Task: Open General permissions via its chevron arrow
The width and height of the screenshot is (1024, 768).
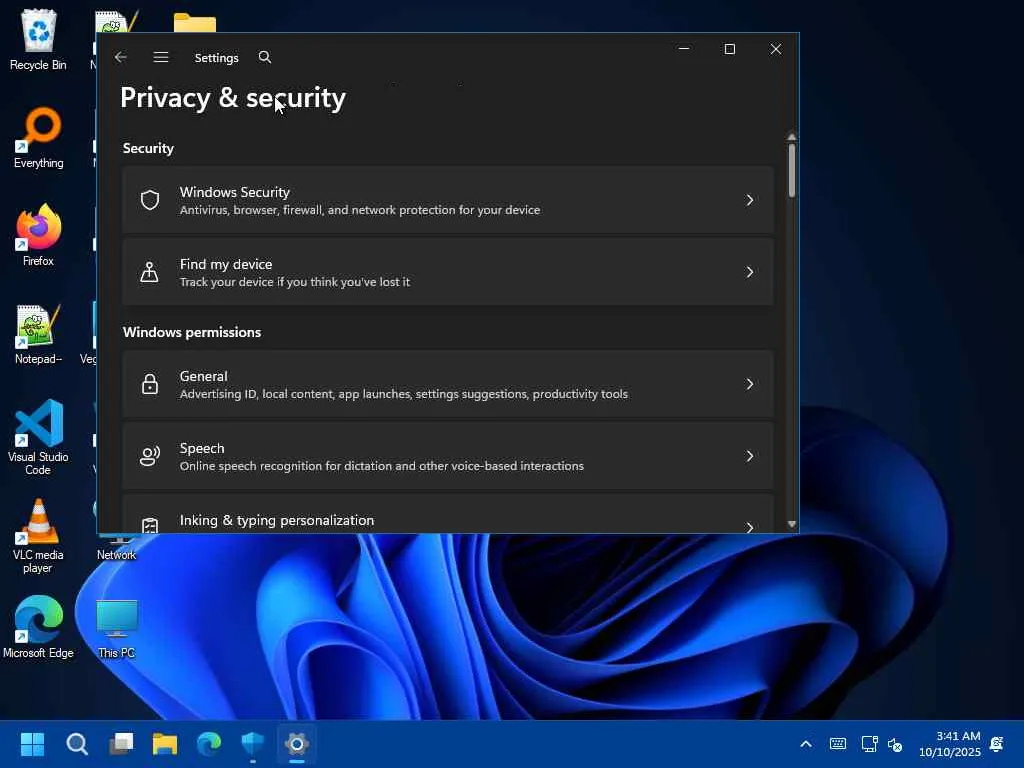Action: pos(750,384)
